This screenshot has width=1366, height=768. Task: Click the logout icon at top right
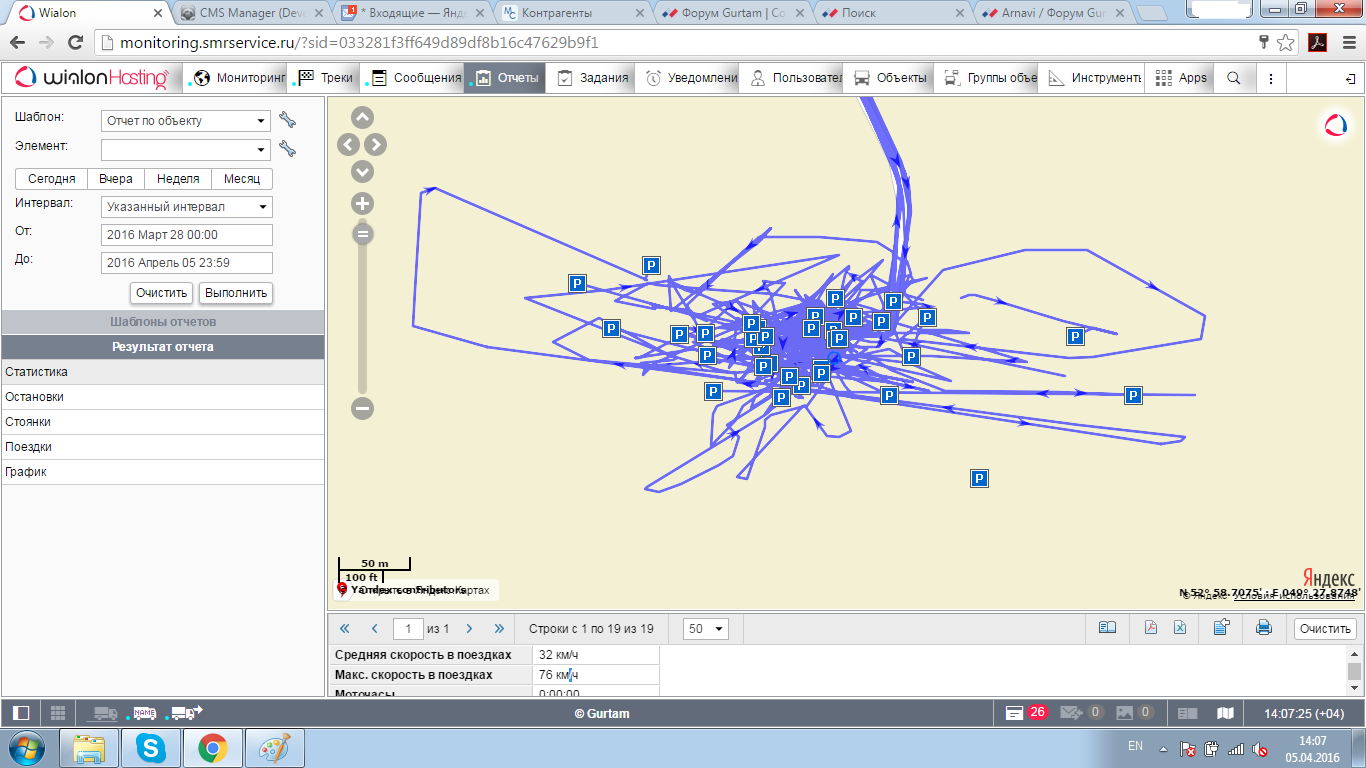pyautogui.click(x=1350, y=78)
